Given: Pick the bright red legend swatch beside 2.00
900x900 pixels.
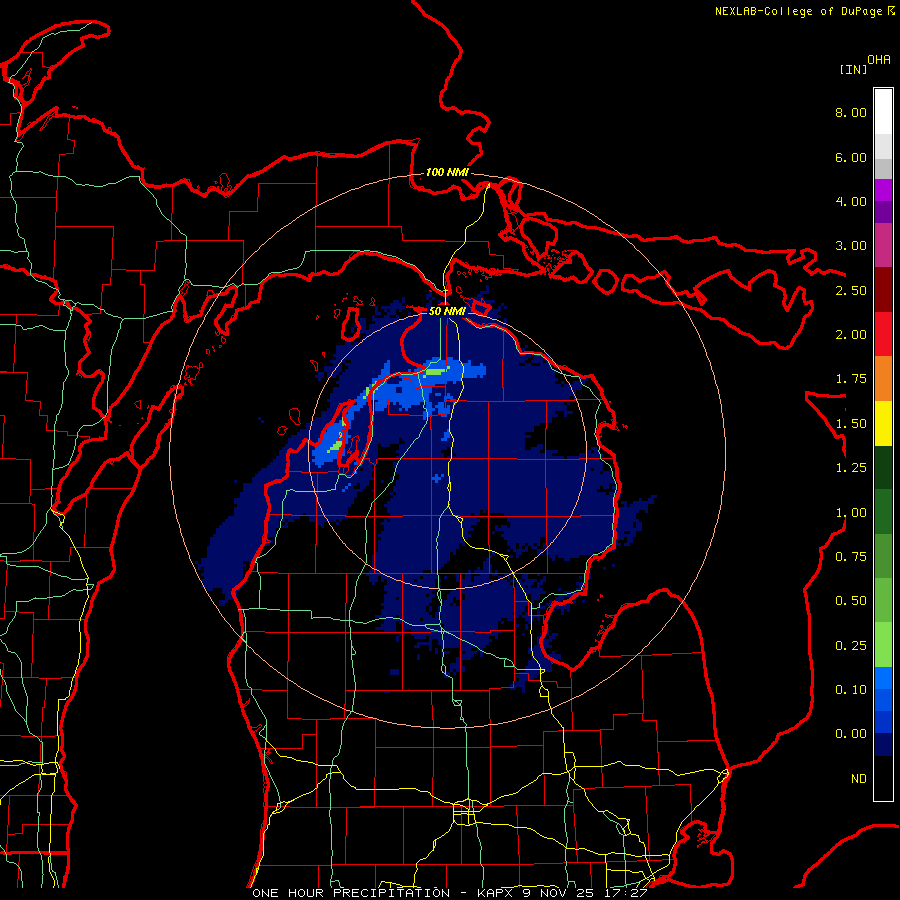Looking at the screenshot, I should point(883,334).
